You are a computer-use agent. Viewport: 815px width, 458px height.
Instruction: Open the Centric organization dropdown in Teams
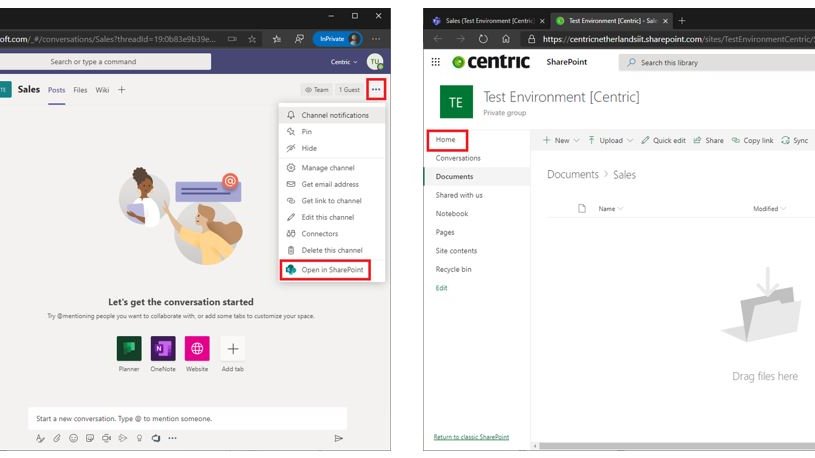344,62
